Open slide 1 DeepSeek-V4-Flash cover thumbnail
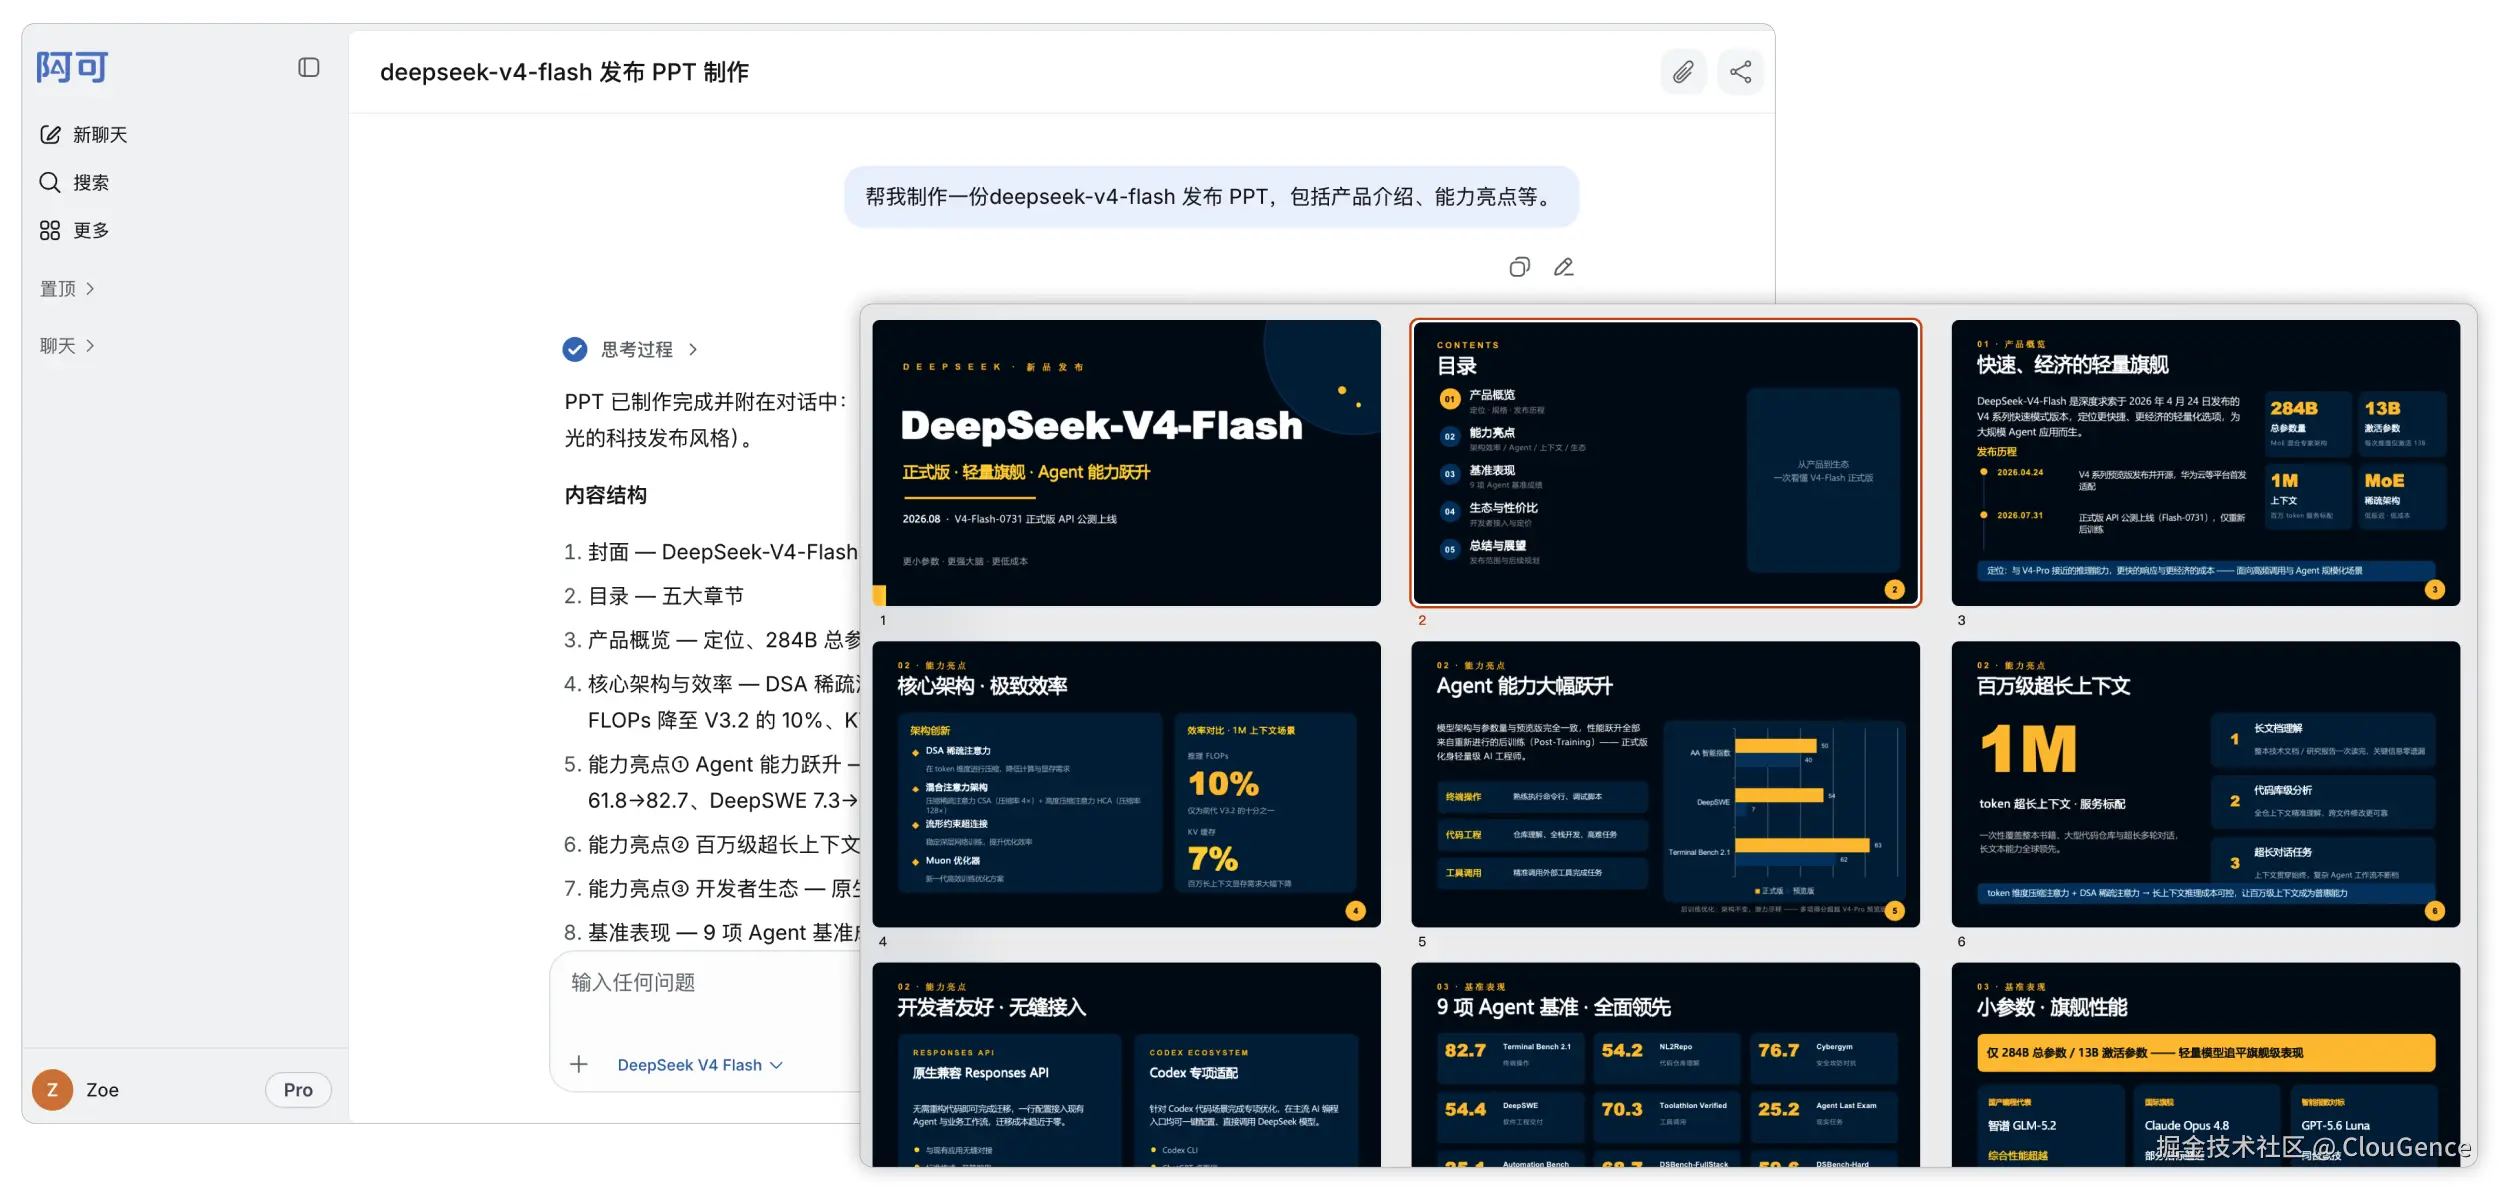The image size is (2502, 1192). coord(1126,463)
